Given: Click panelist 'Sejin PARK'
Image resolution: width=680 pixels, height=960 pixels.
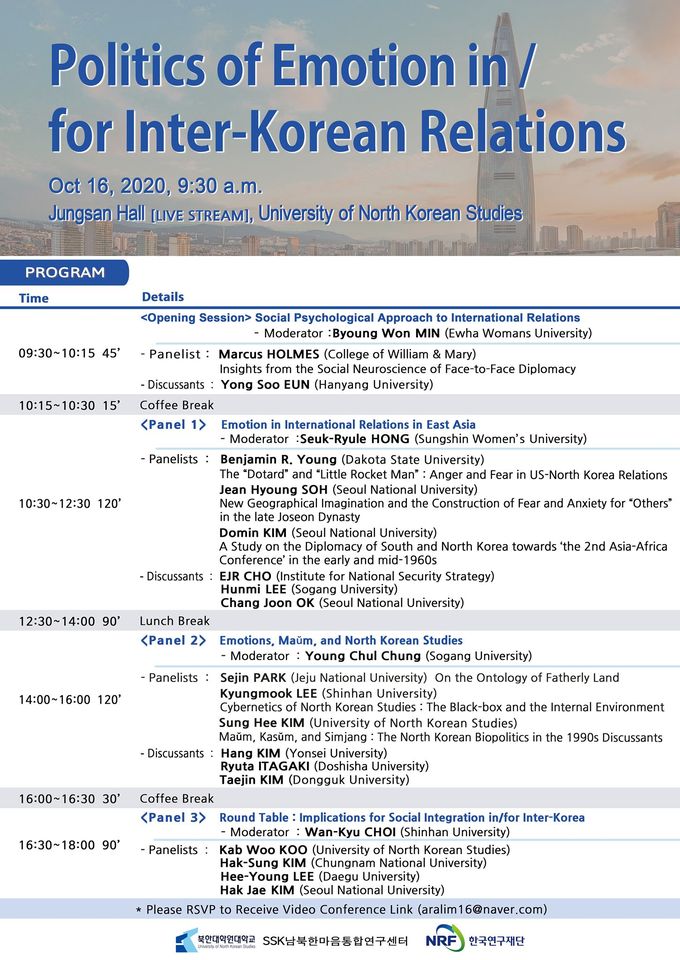Looking at the screenshot, I should tap(253, 678).
